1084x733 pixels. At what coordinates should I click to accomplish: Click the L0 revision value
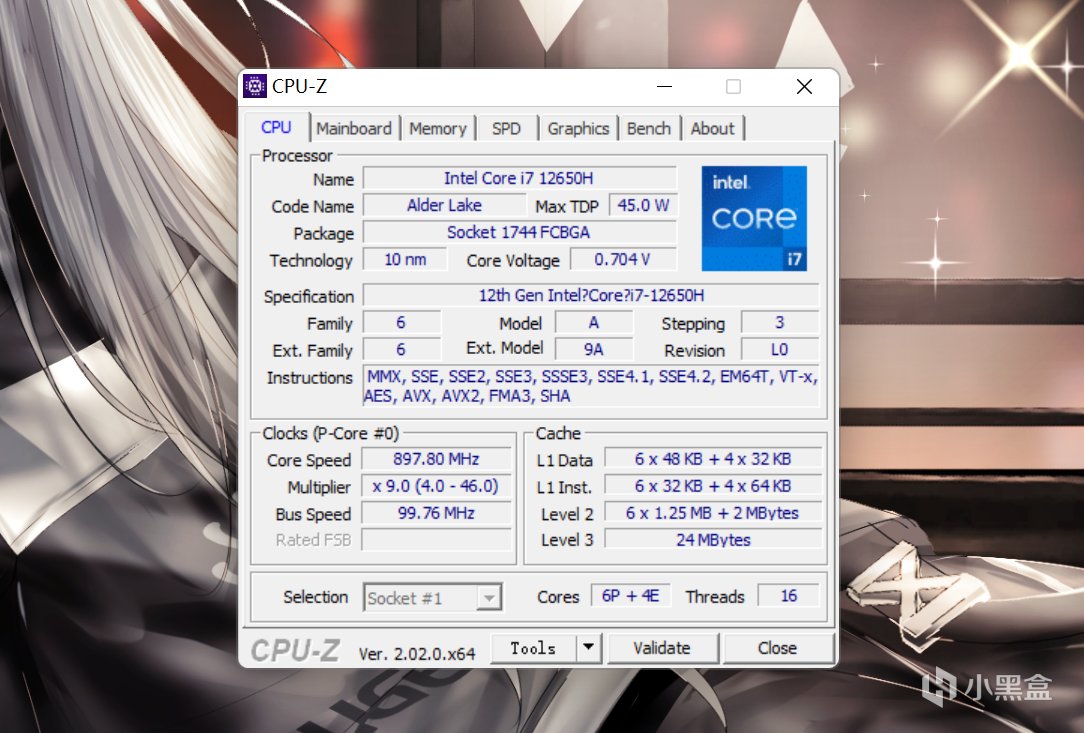[780, 349]
